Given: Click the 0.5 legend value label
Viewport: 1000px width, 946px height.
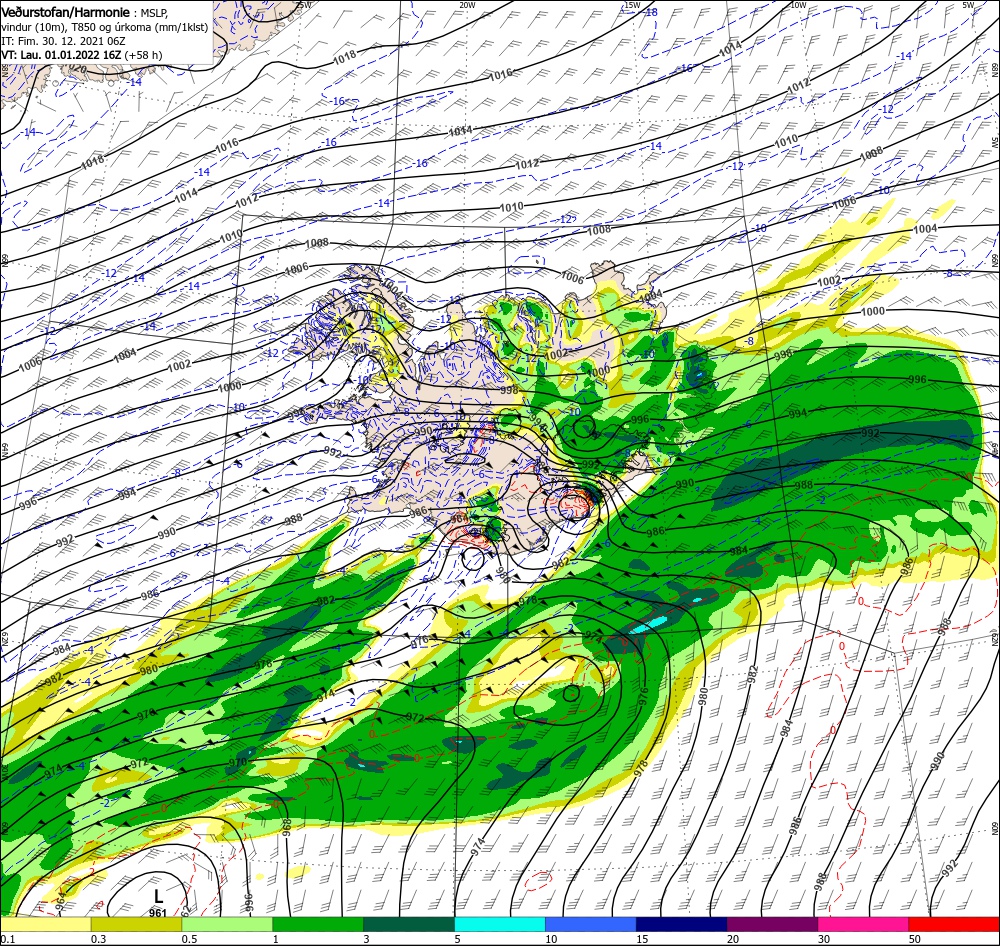Looking at the screenshot, I should (189, 938).
